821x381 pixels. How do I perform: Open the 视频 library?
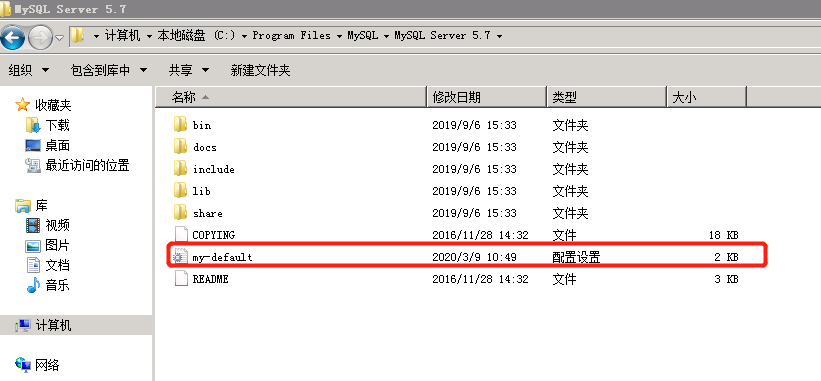point(57,225)
